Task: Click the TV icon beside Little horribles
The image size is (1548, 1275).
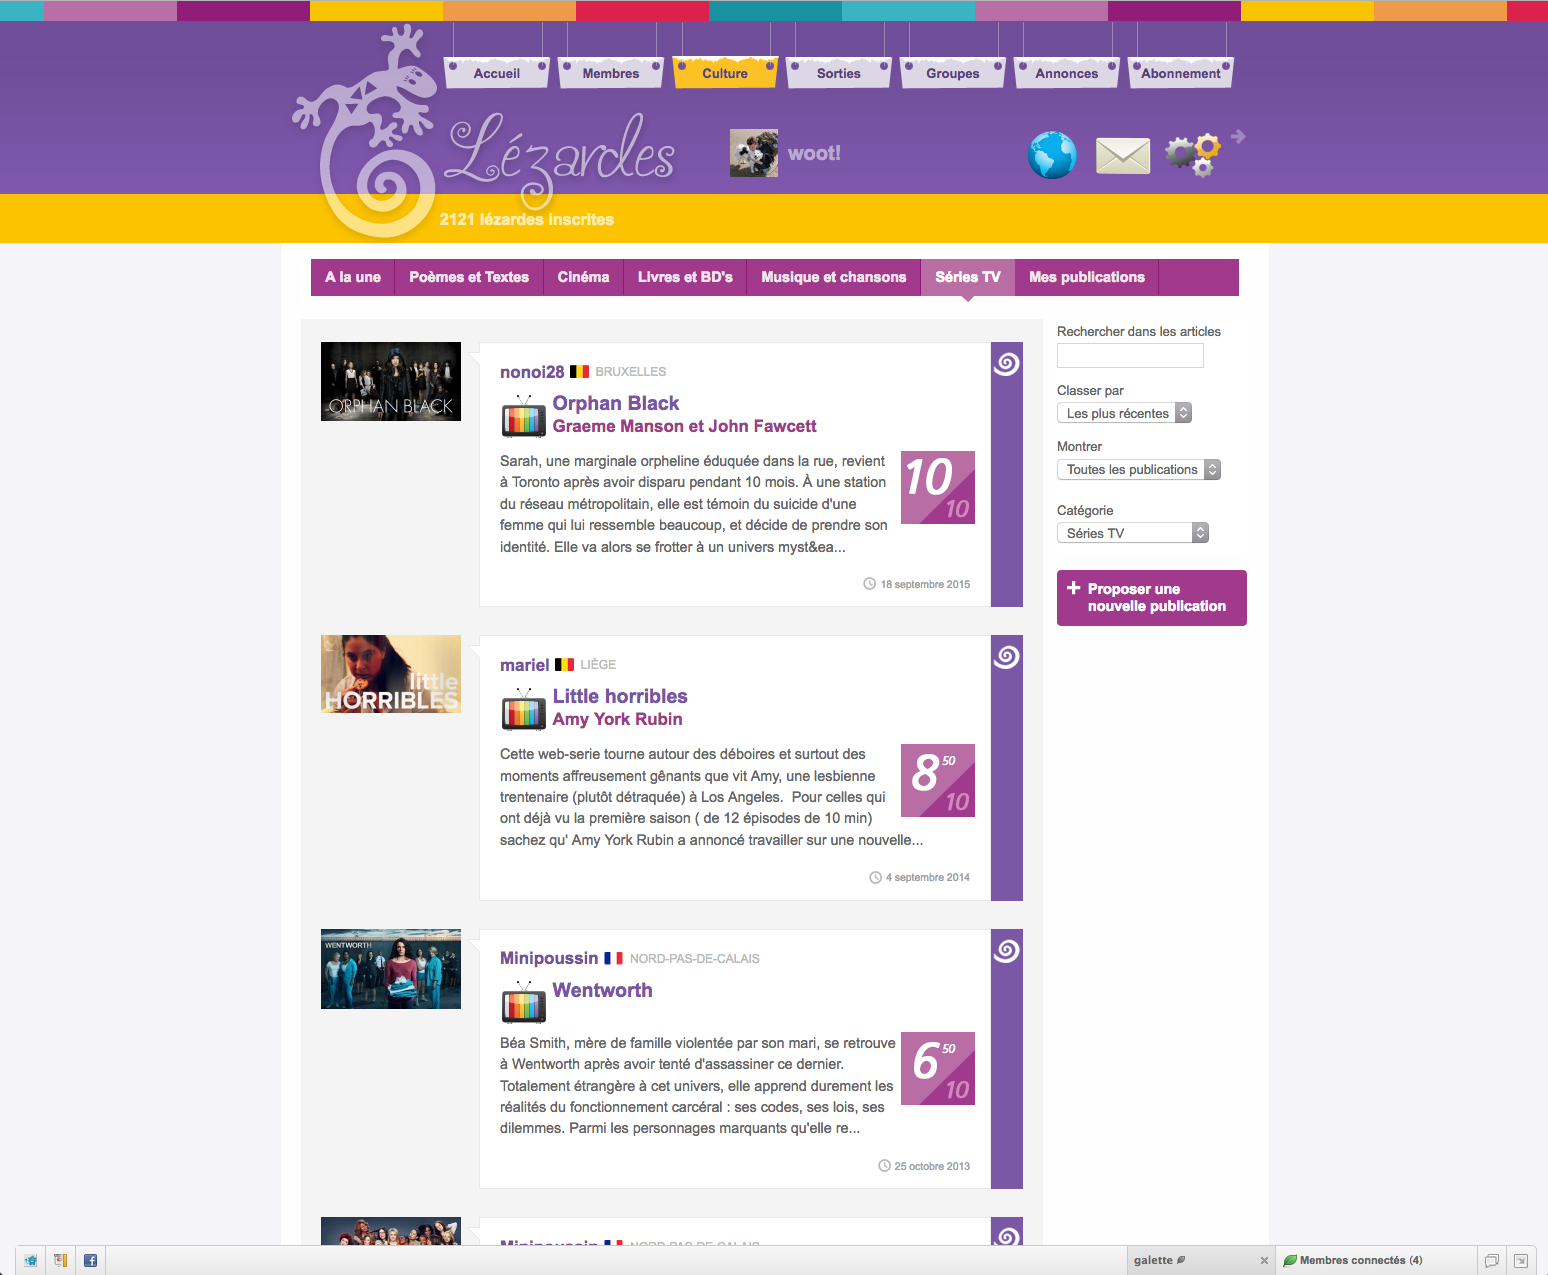Action: [x=524, y=709]
